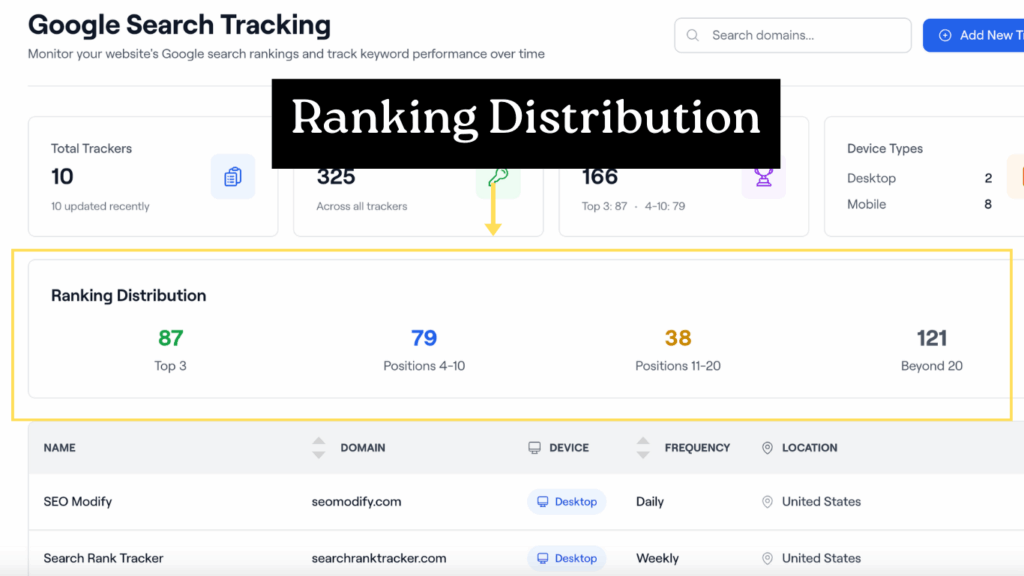Click location pin icon in SEO Modify row
The width and height of the screenshot is (1024, 576).
[767, 502]
